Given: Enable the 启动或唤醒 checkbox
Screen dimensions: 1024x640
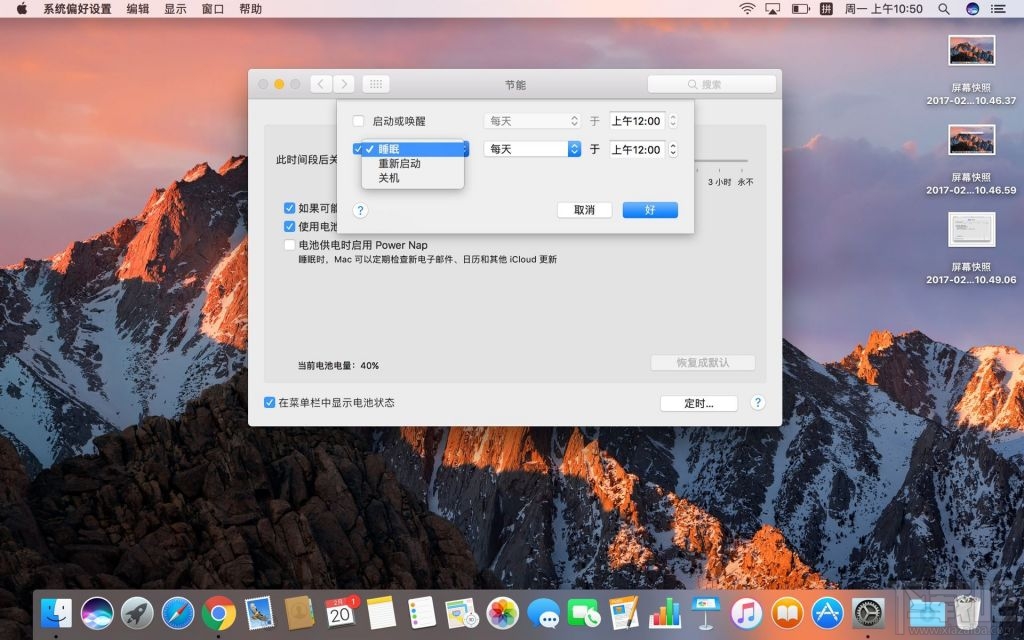Looking at the screenshot, I should pyautogui.click(x=358, y=118).
